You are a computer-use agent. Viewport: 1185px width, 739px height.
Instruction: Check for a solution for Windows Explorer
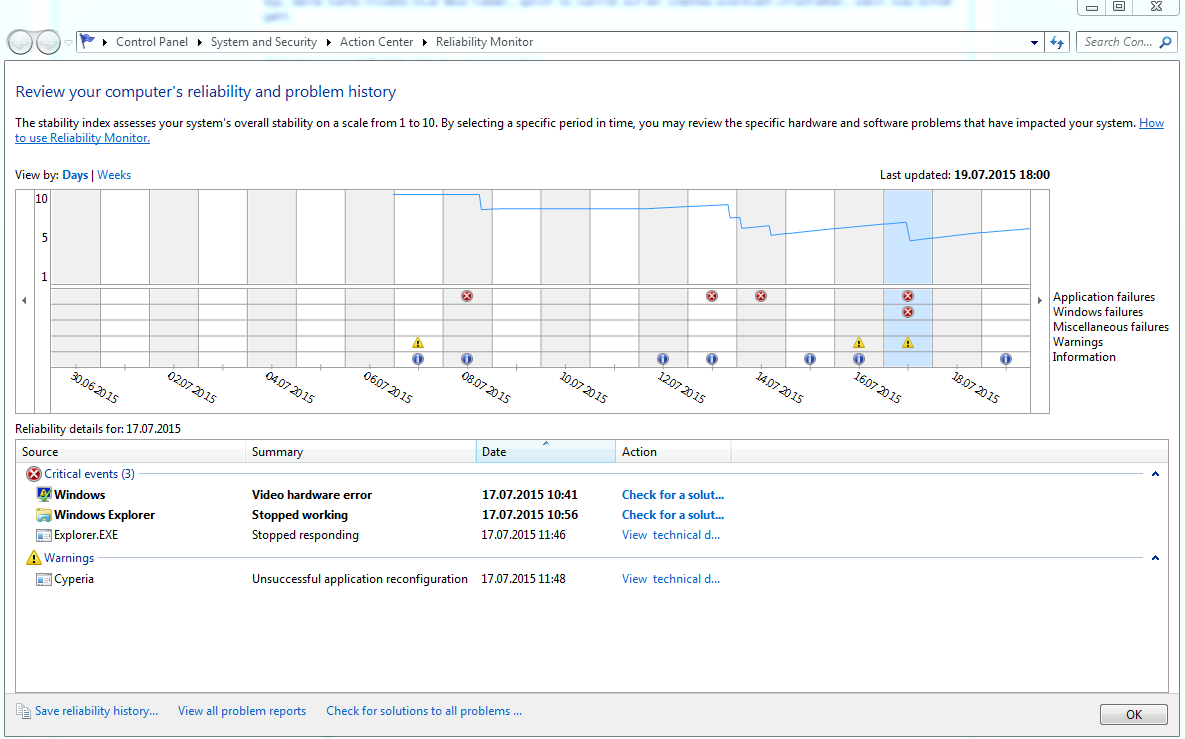click(673, 515)
